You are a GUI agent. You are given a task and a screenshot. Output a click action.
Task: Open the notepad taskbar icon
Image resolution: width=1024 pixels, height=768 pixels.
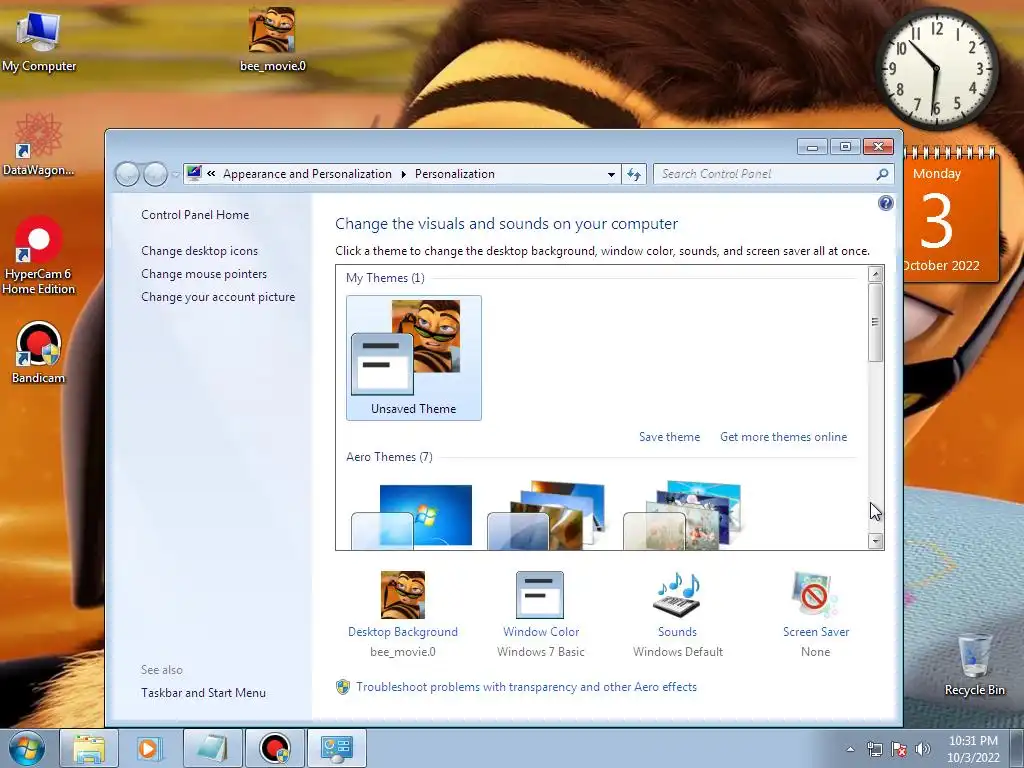click(212, 748)
